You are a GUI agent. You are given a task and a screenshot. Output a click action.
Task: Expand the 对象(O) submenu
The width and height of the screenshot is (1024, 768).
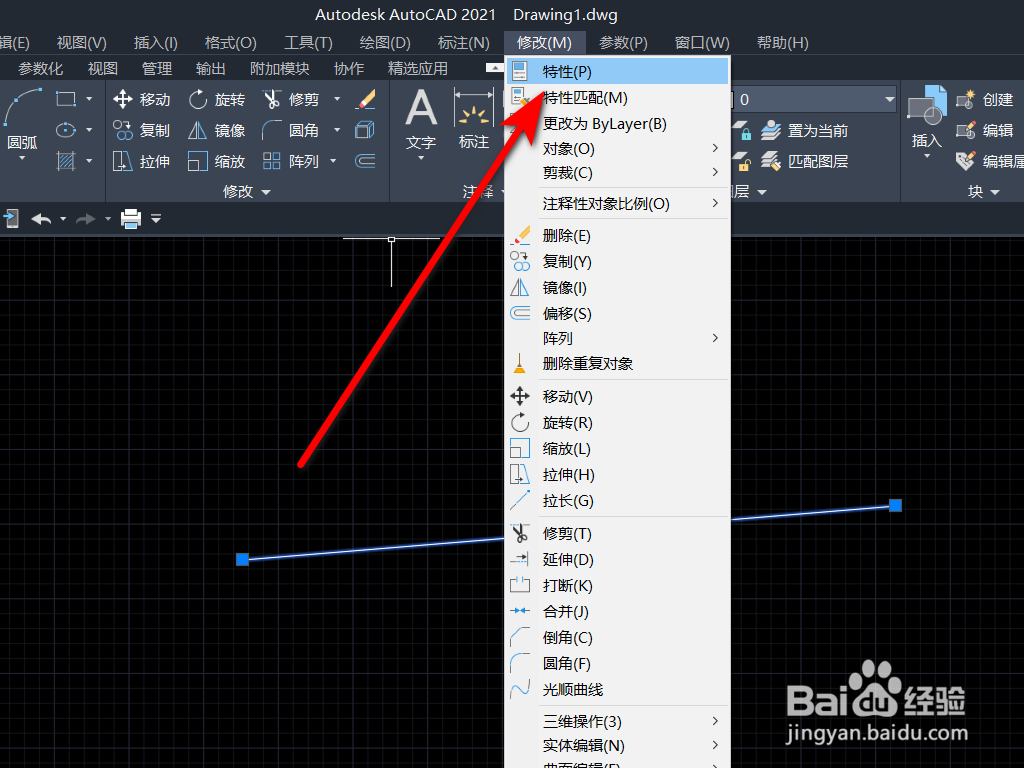(618, 148)
